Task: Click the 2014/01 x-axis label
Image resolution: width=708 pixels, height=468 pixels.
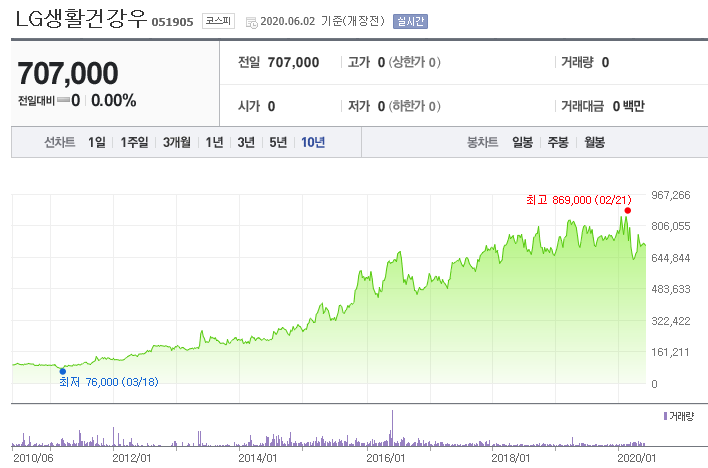Action: [x=258, y=458]
